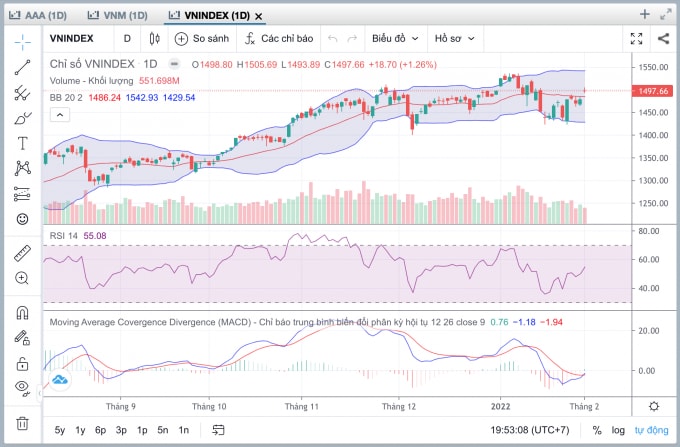Select the brush drawing tool
The width and height of the screenshot is (680, 447).
click(23, 118)
